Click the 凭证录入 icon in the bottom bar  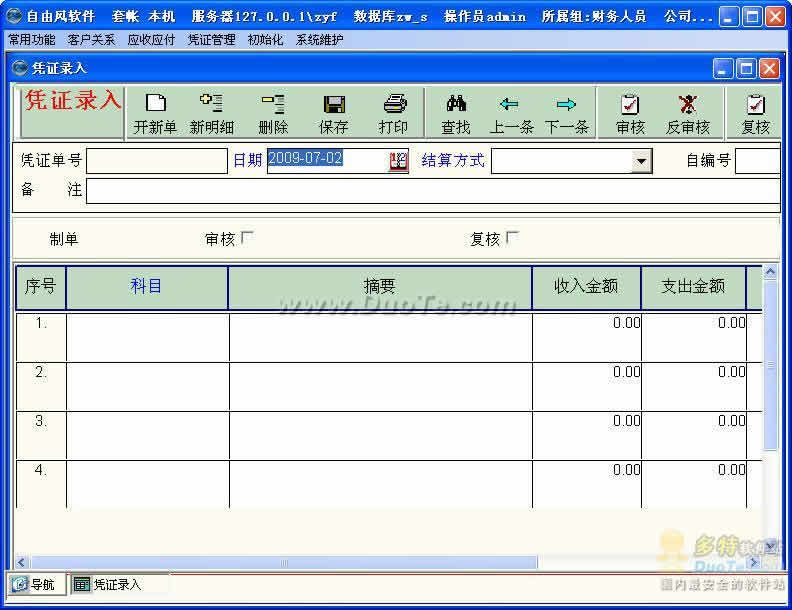coord(81,584)
